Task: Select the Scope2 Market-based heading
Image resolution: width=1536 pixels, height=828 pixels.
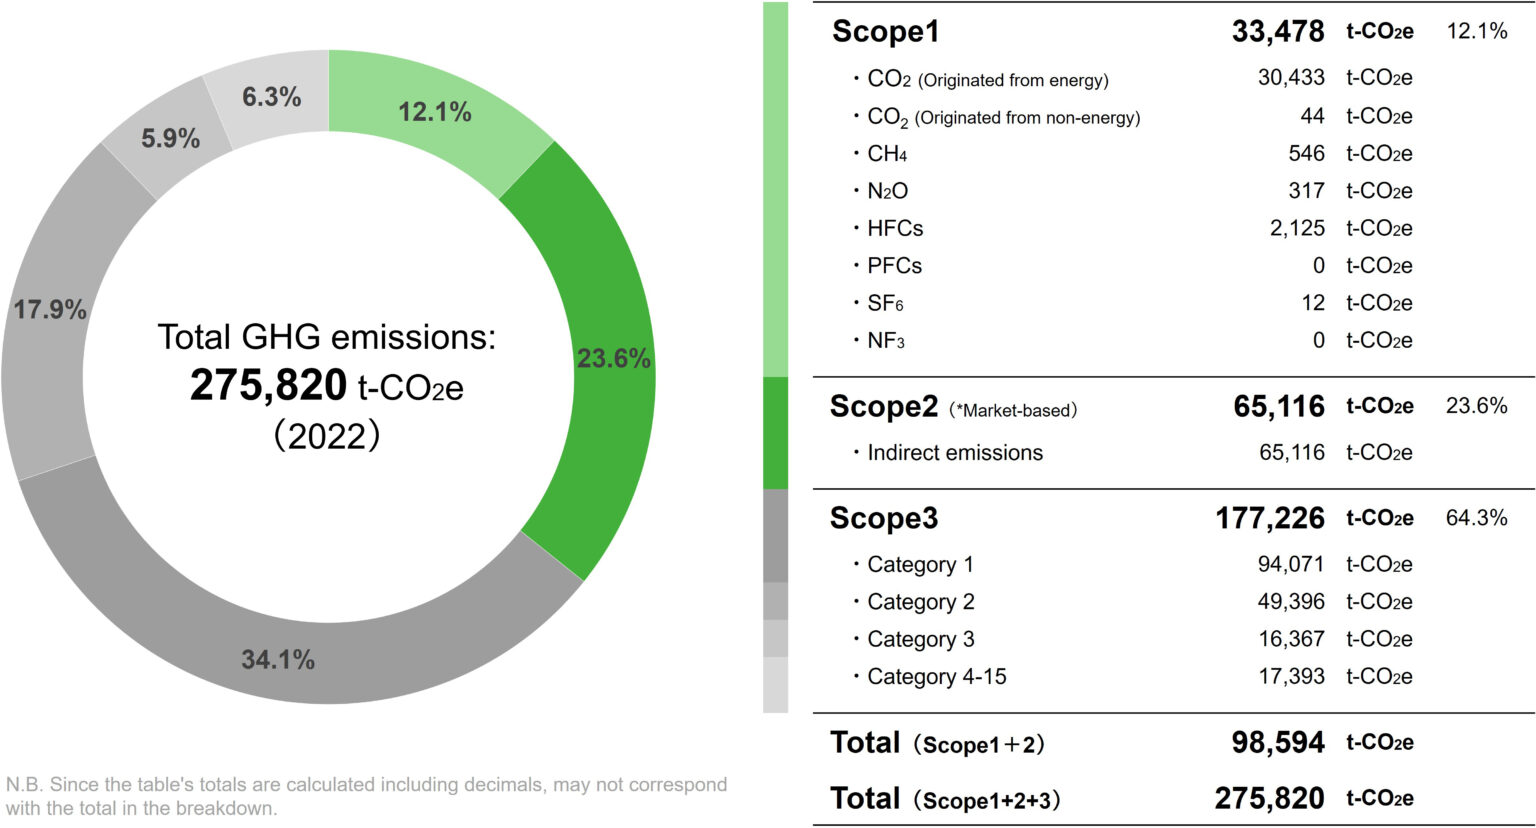Action: [x=952, y=407]
